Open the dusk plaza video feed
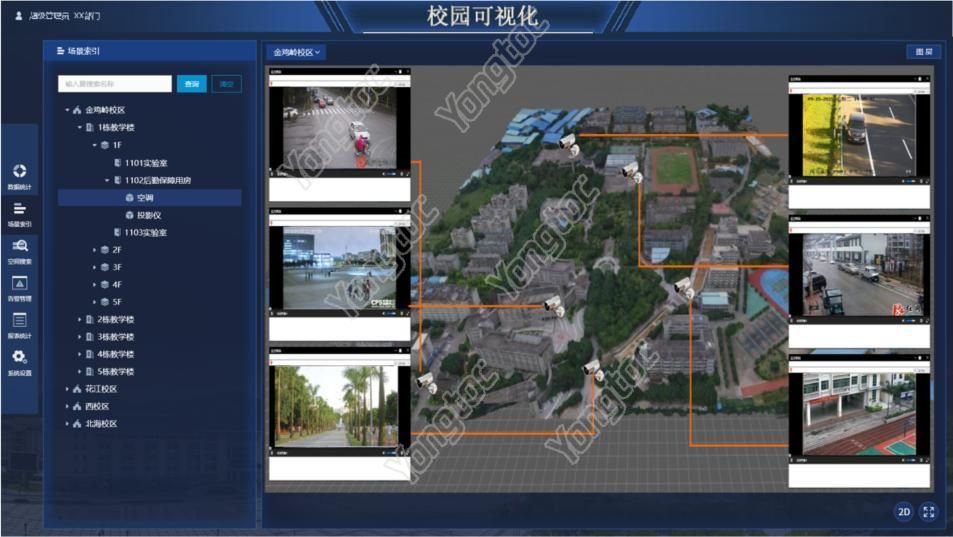The height and width of the screenshot is (537, 953). (x=340, y=268)
